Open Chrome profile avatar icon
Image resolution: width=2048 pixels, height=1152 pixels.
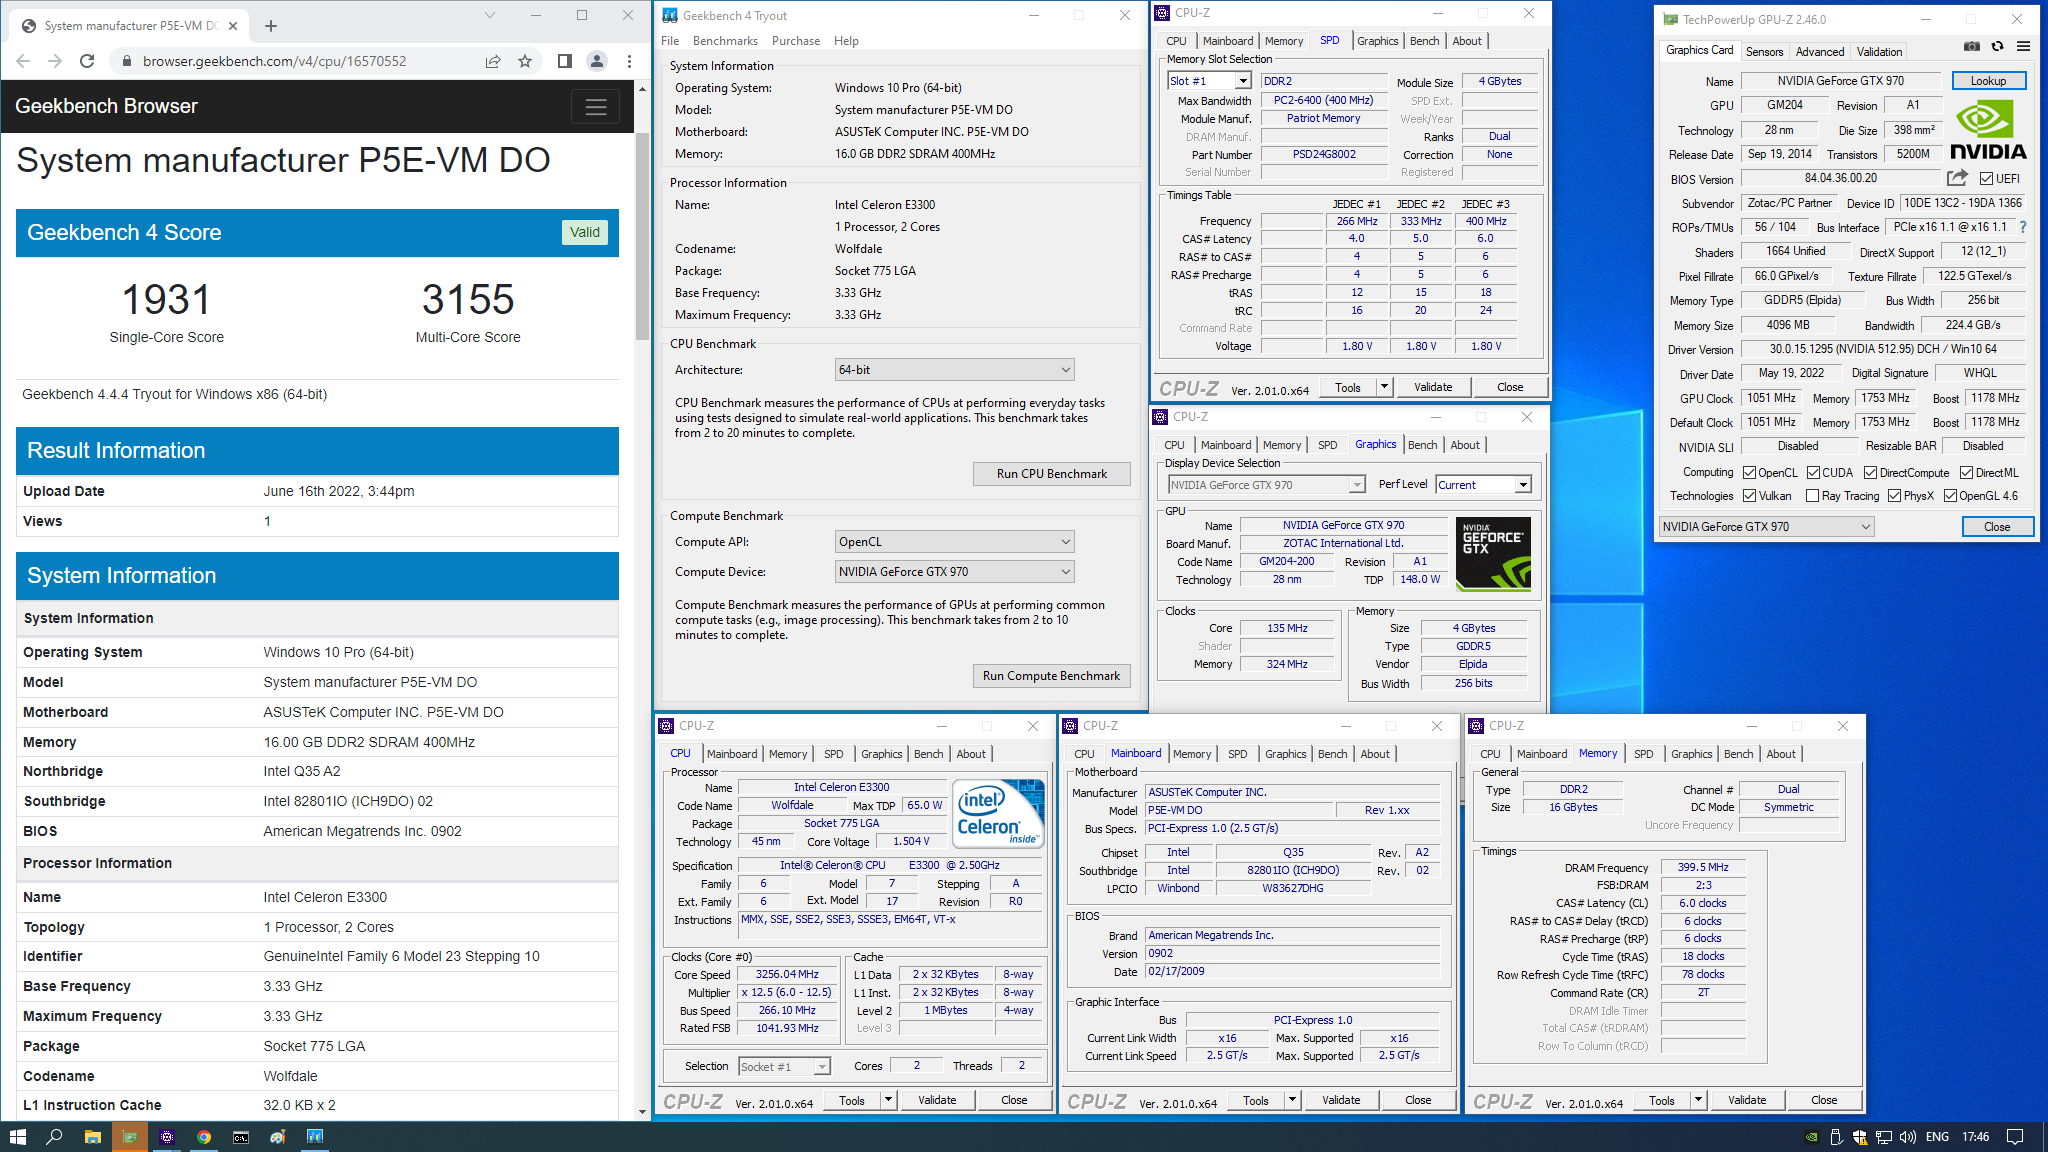coord(597,61)
